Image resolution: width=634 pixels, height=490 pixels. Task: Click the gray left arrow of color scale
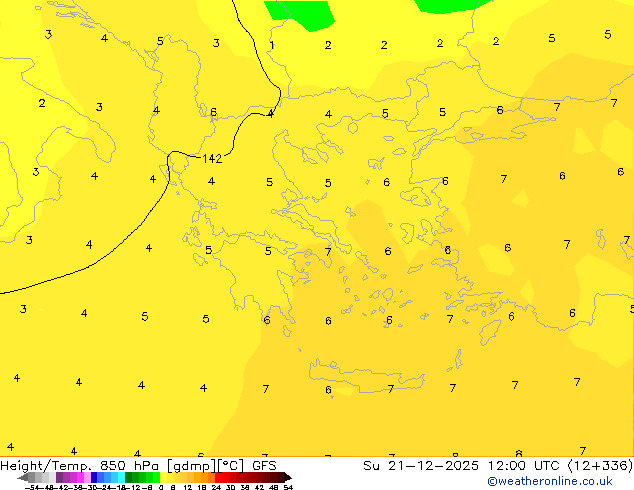click(23, 477)
